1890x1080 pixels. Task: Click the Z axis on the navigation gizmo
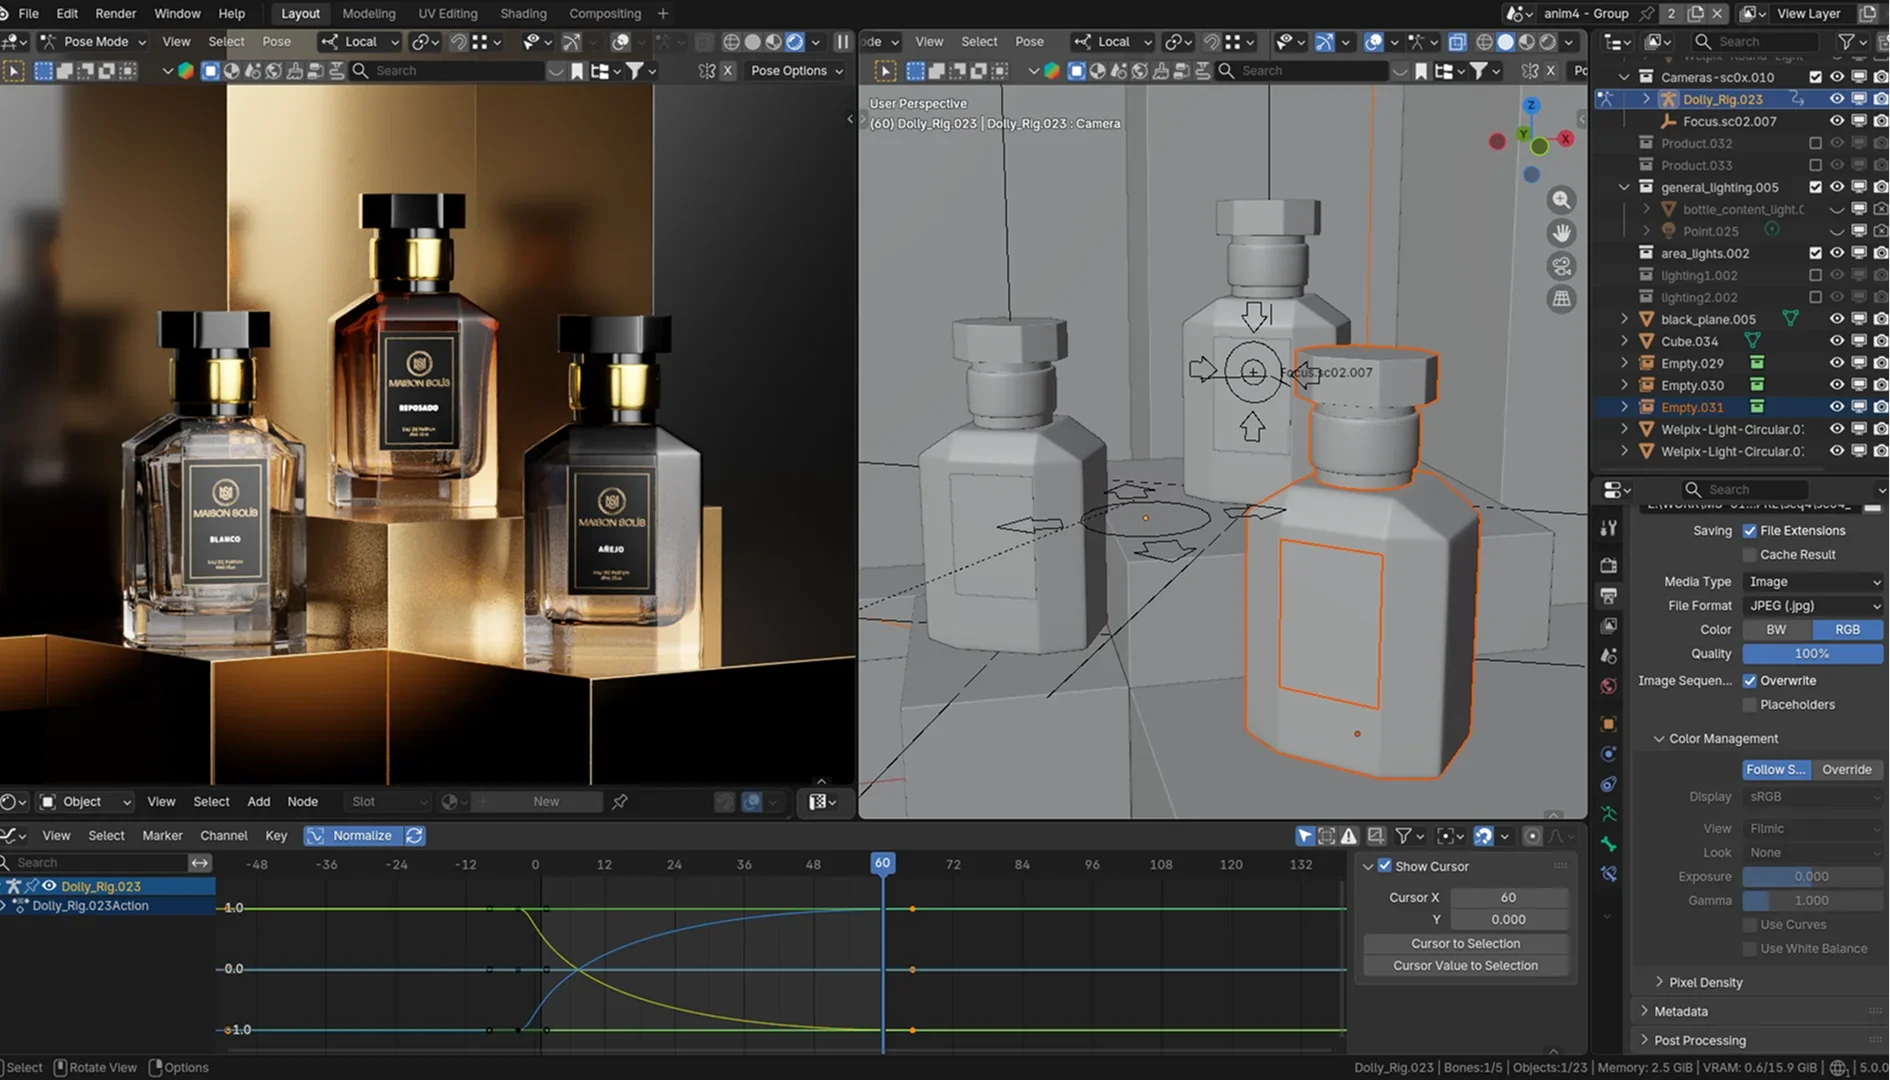click(1531, 105)
